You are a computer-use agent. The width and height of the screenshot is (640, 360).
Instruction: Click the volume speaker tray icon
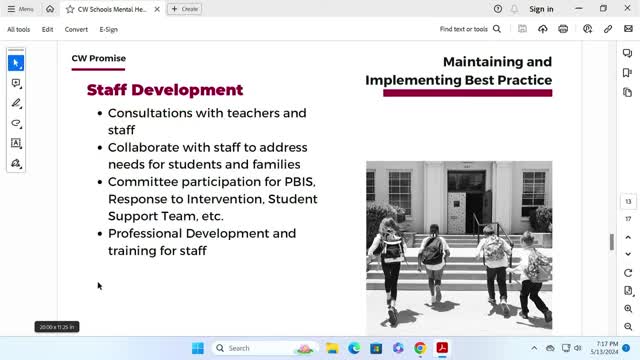coord(578,348)
